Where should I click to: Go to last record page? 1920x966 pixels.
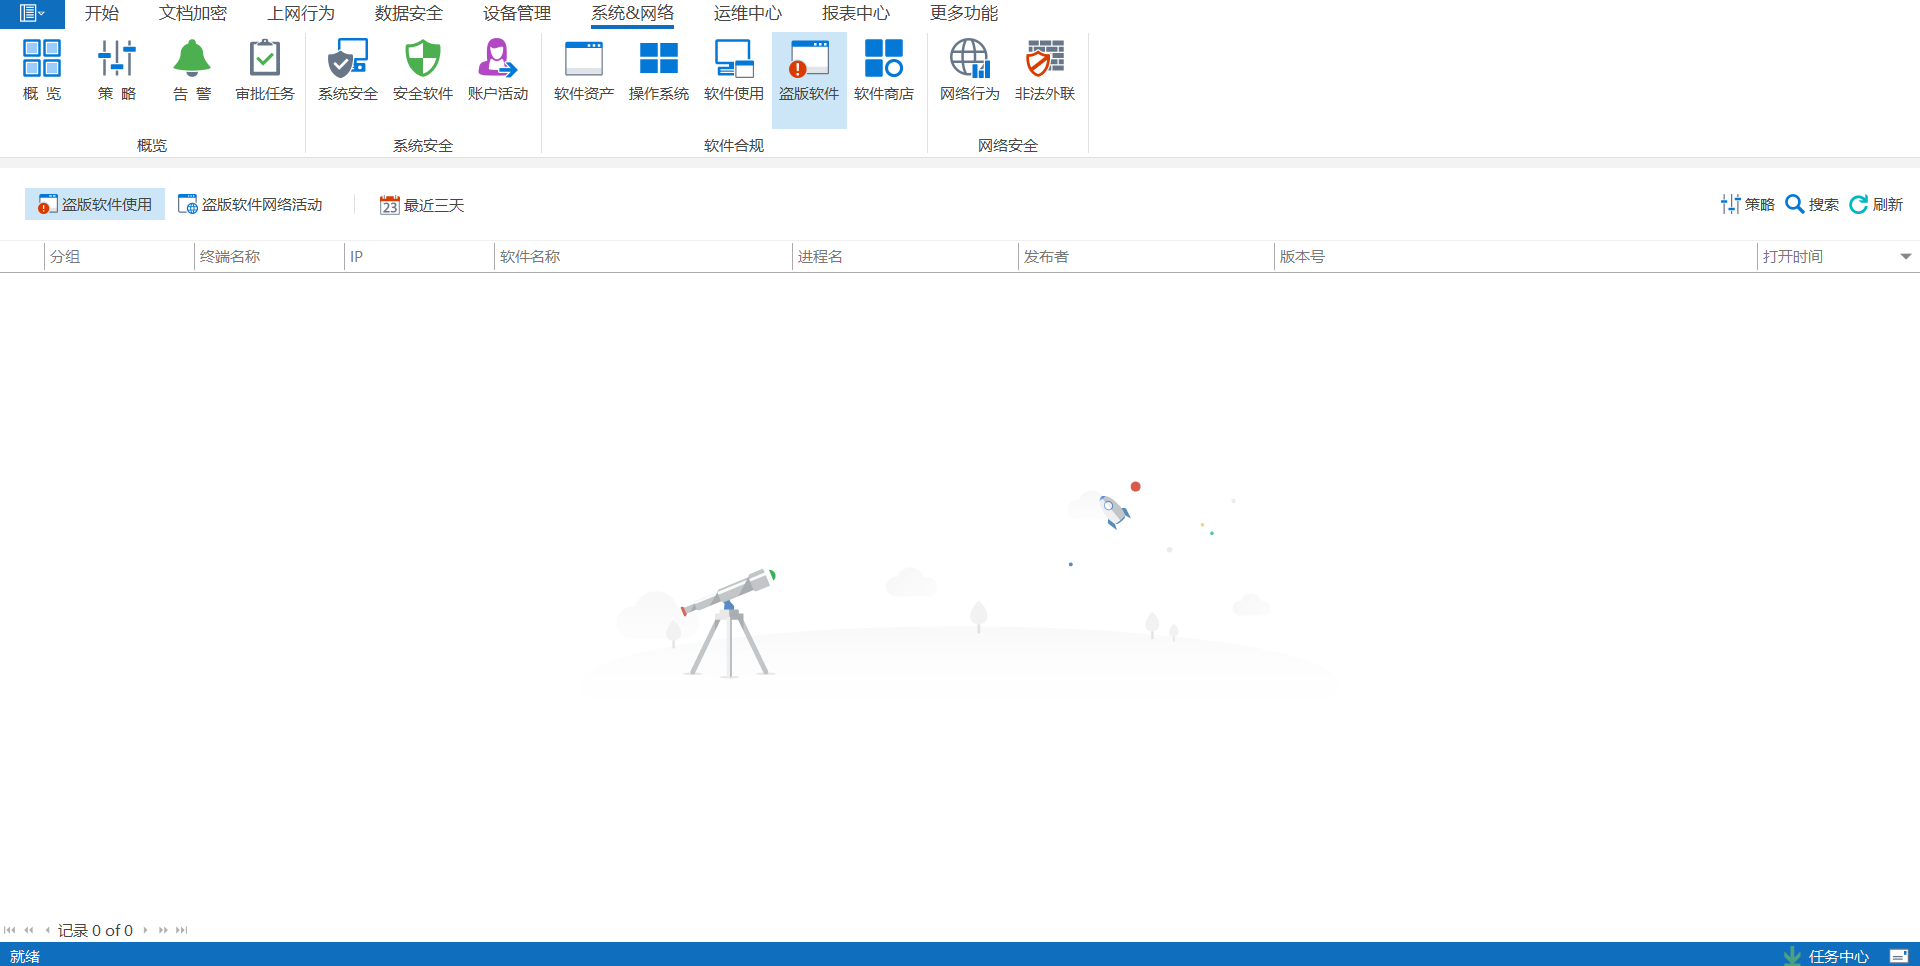[x=181, y=930]
